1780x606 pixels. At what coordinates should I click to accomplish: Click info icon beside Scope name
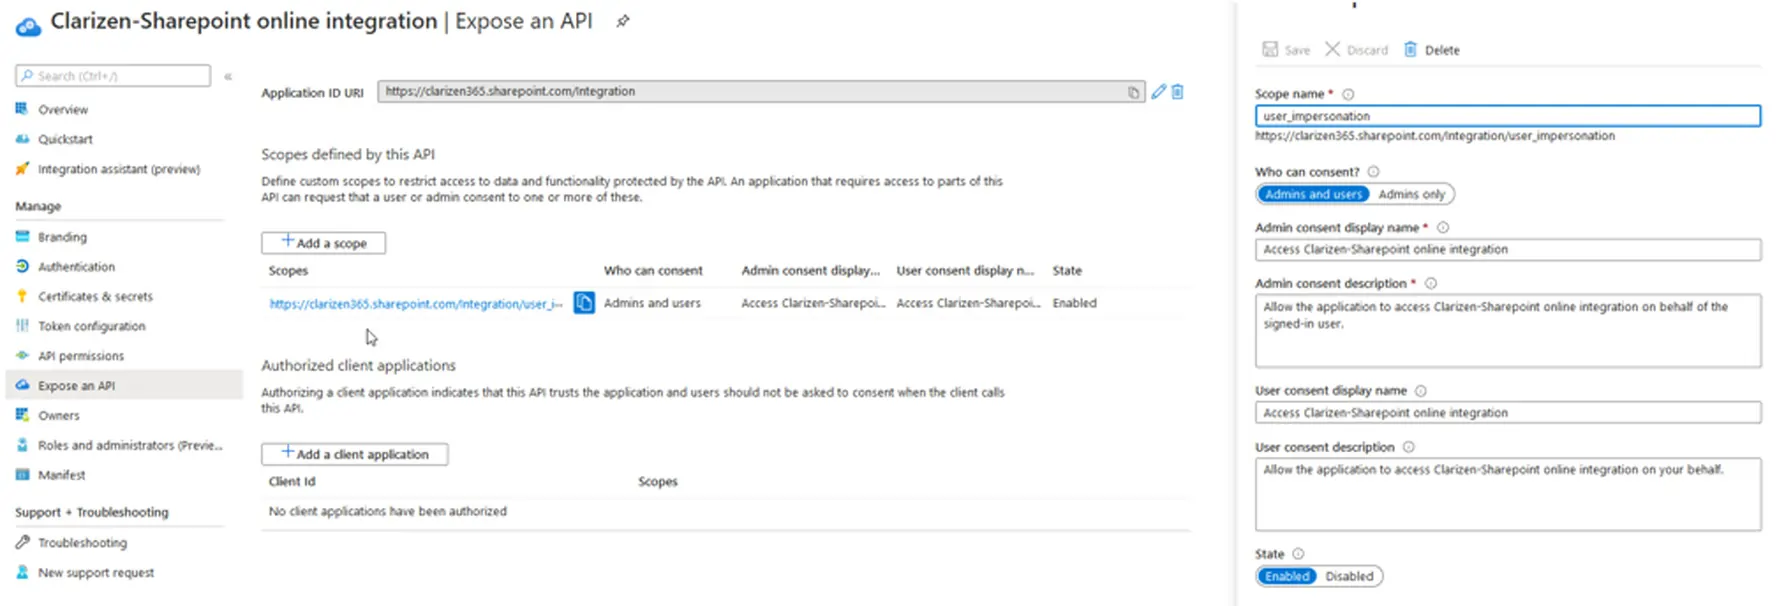coord(1348,94)
